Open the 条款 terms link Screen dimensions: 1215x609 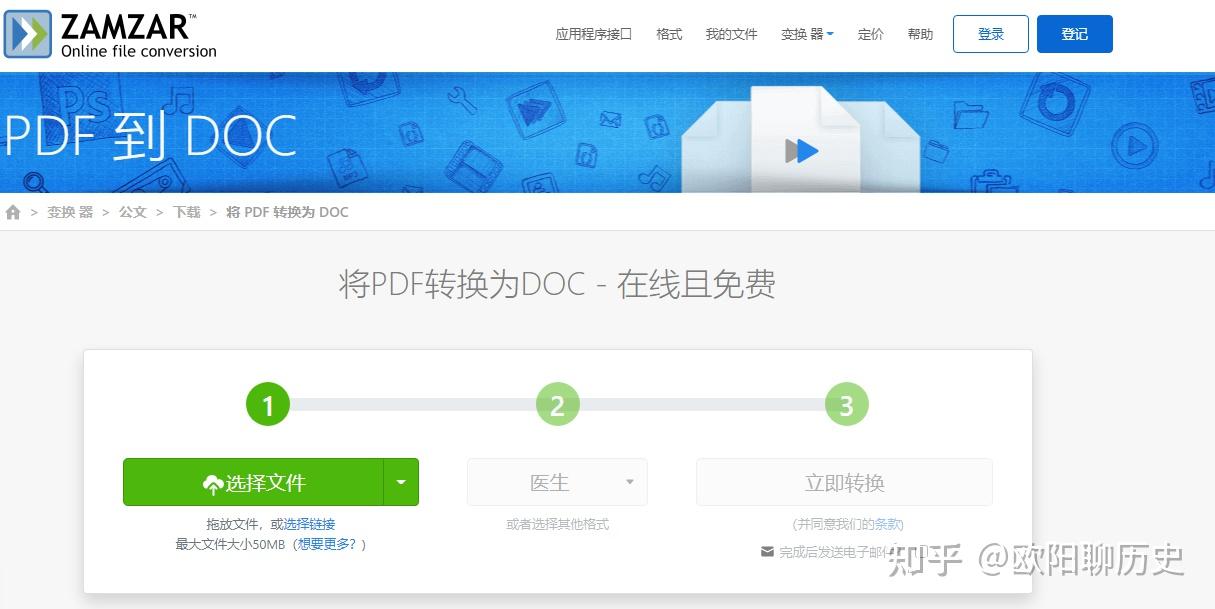coord(888,524)
